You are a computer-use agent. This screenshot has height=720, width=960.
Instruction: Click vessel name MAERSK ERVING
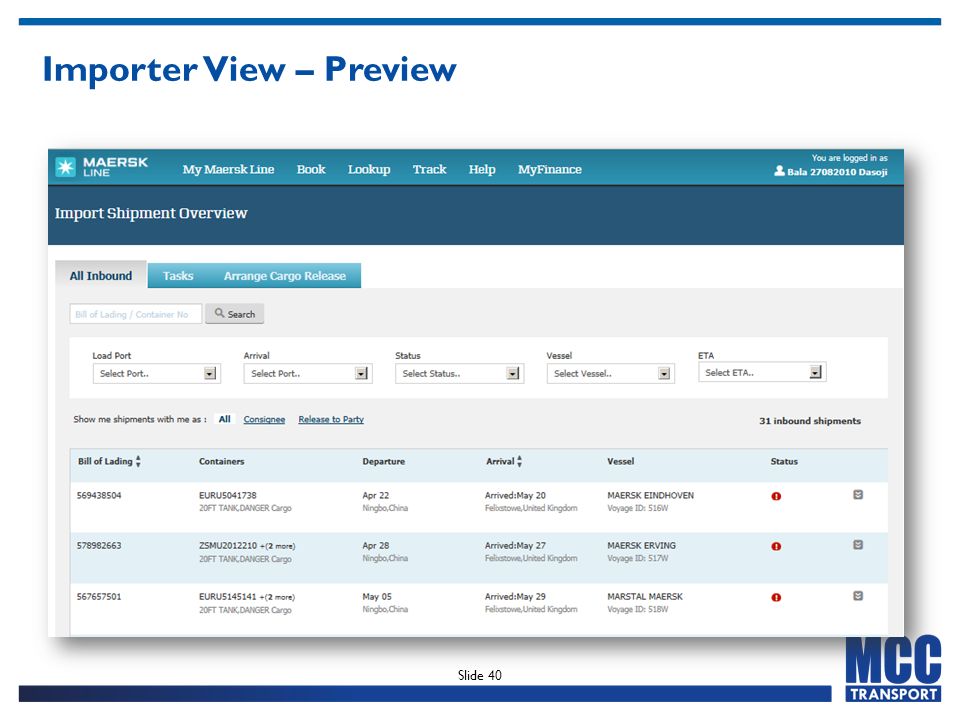coord(642,546)
